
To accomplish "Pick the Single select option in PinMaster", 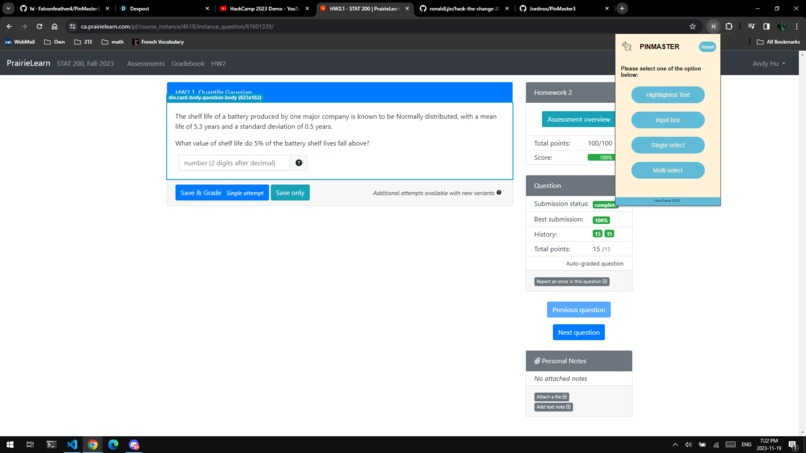I will (x=668, y=145).
